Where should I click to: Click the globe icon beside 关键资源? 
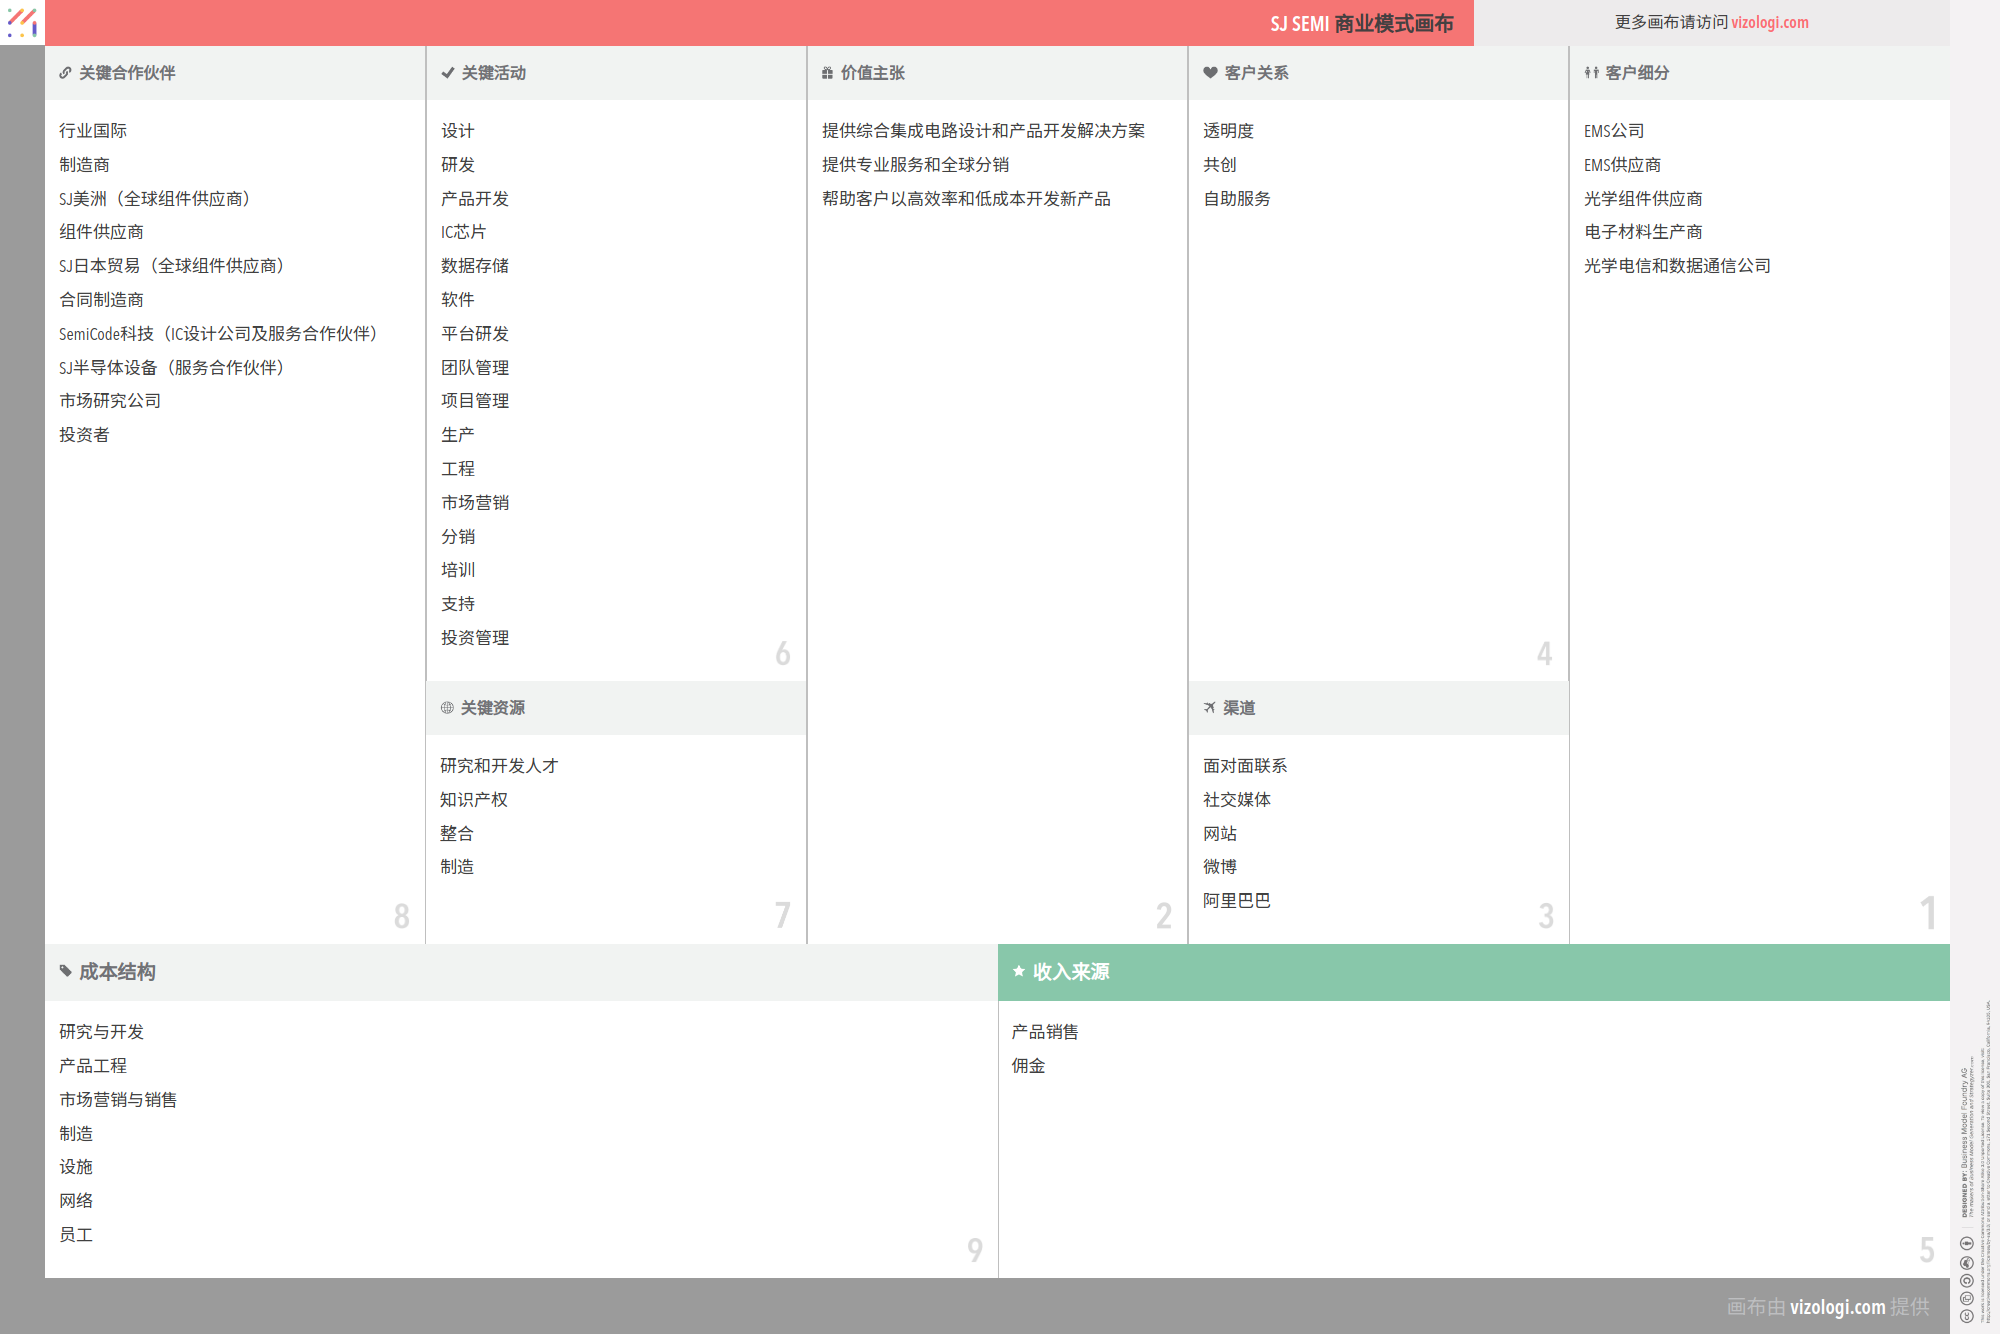(x=447, y=708)
